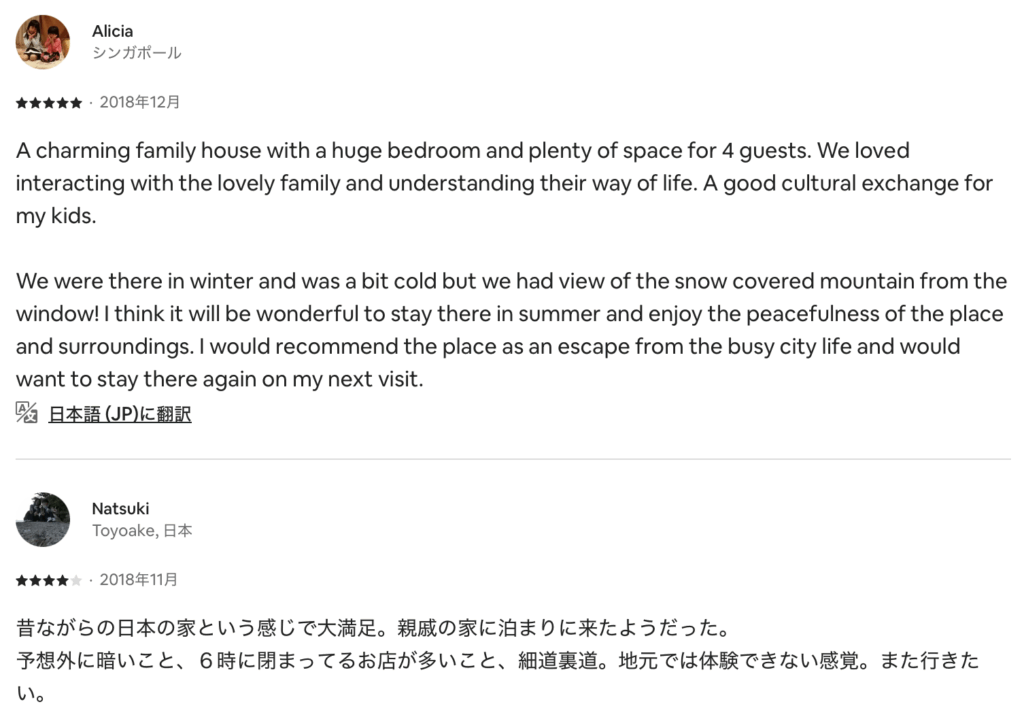Click the first star of Natsuki's rating
This screenshot has width=1024, height=717.
point(21,580)
